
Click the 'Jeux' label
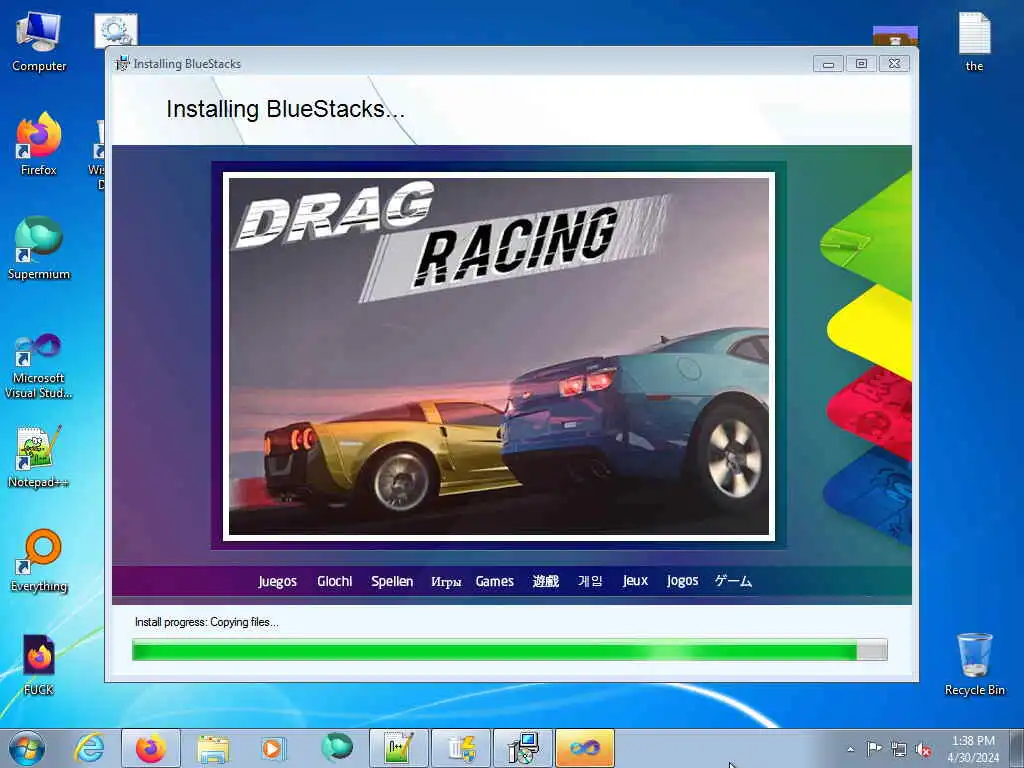635,581
